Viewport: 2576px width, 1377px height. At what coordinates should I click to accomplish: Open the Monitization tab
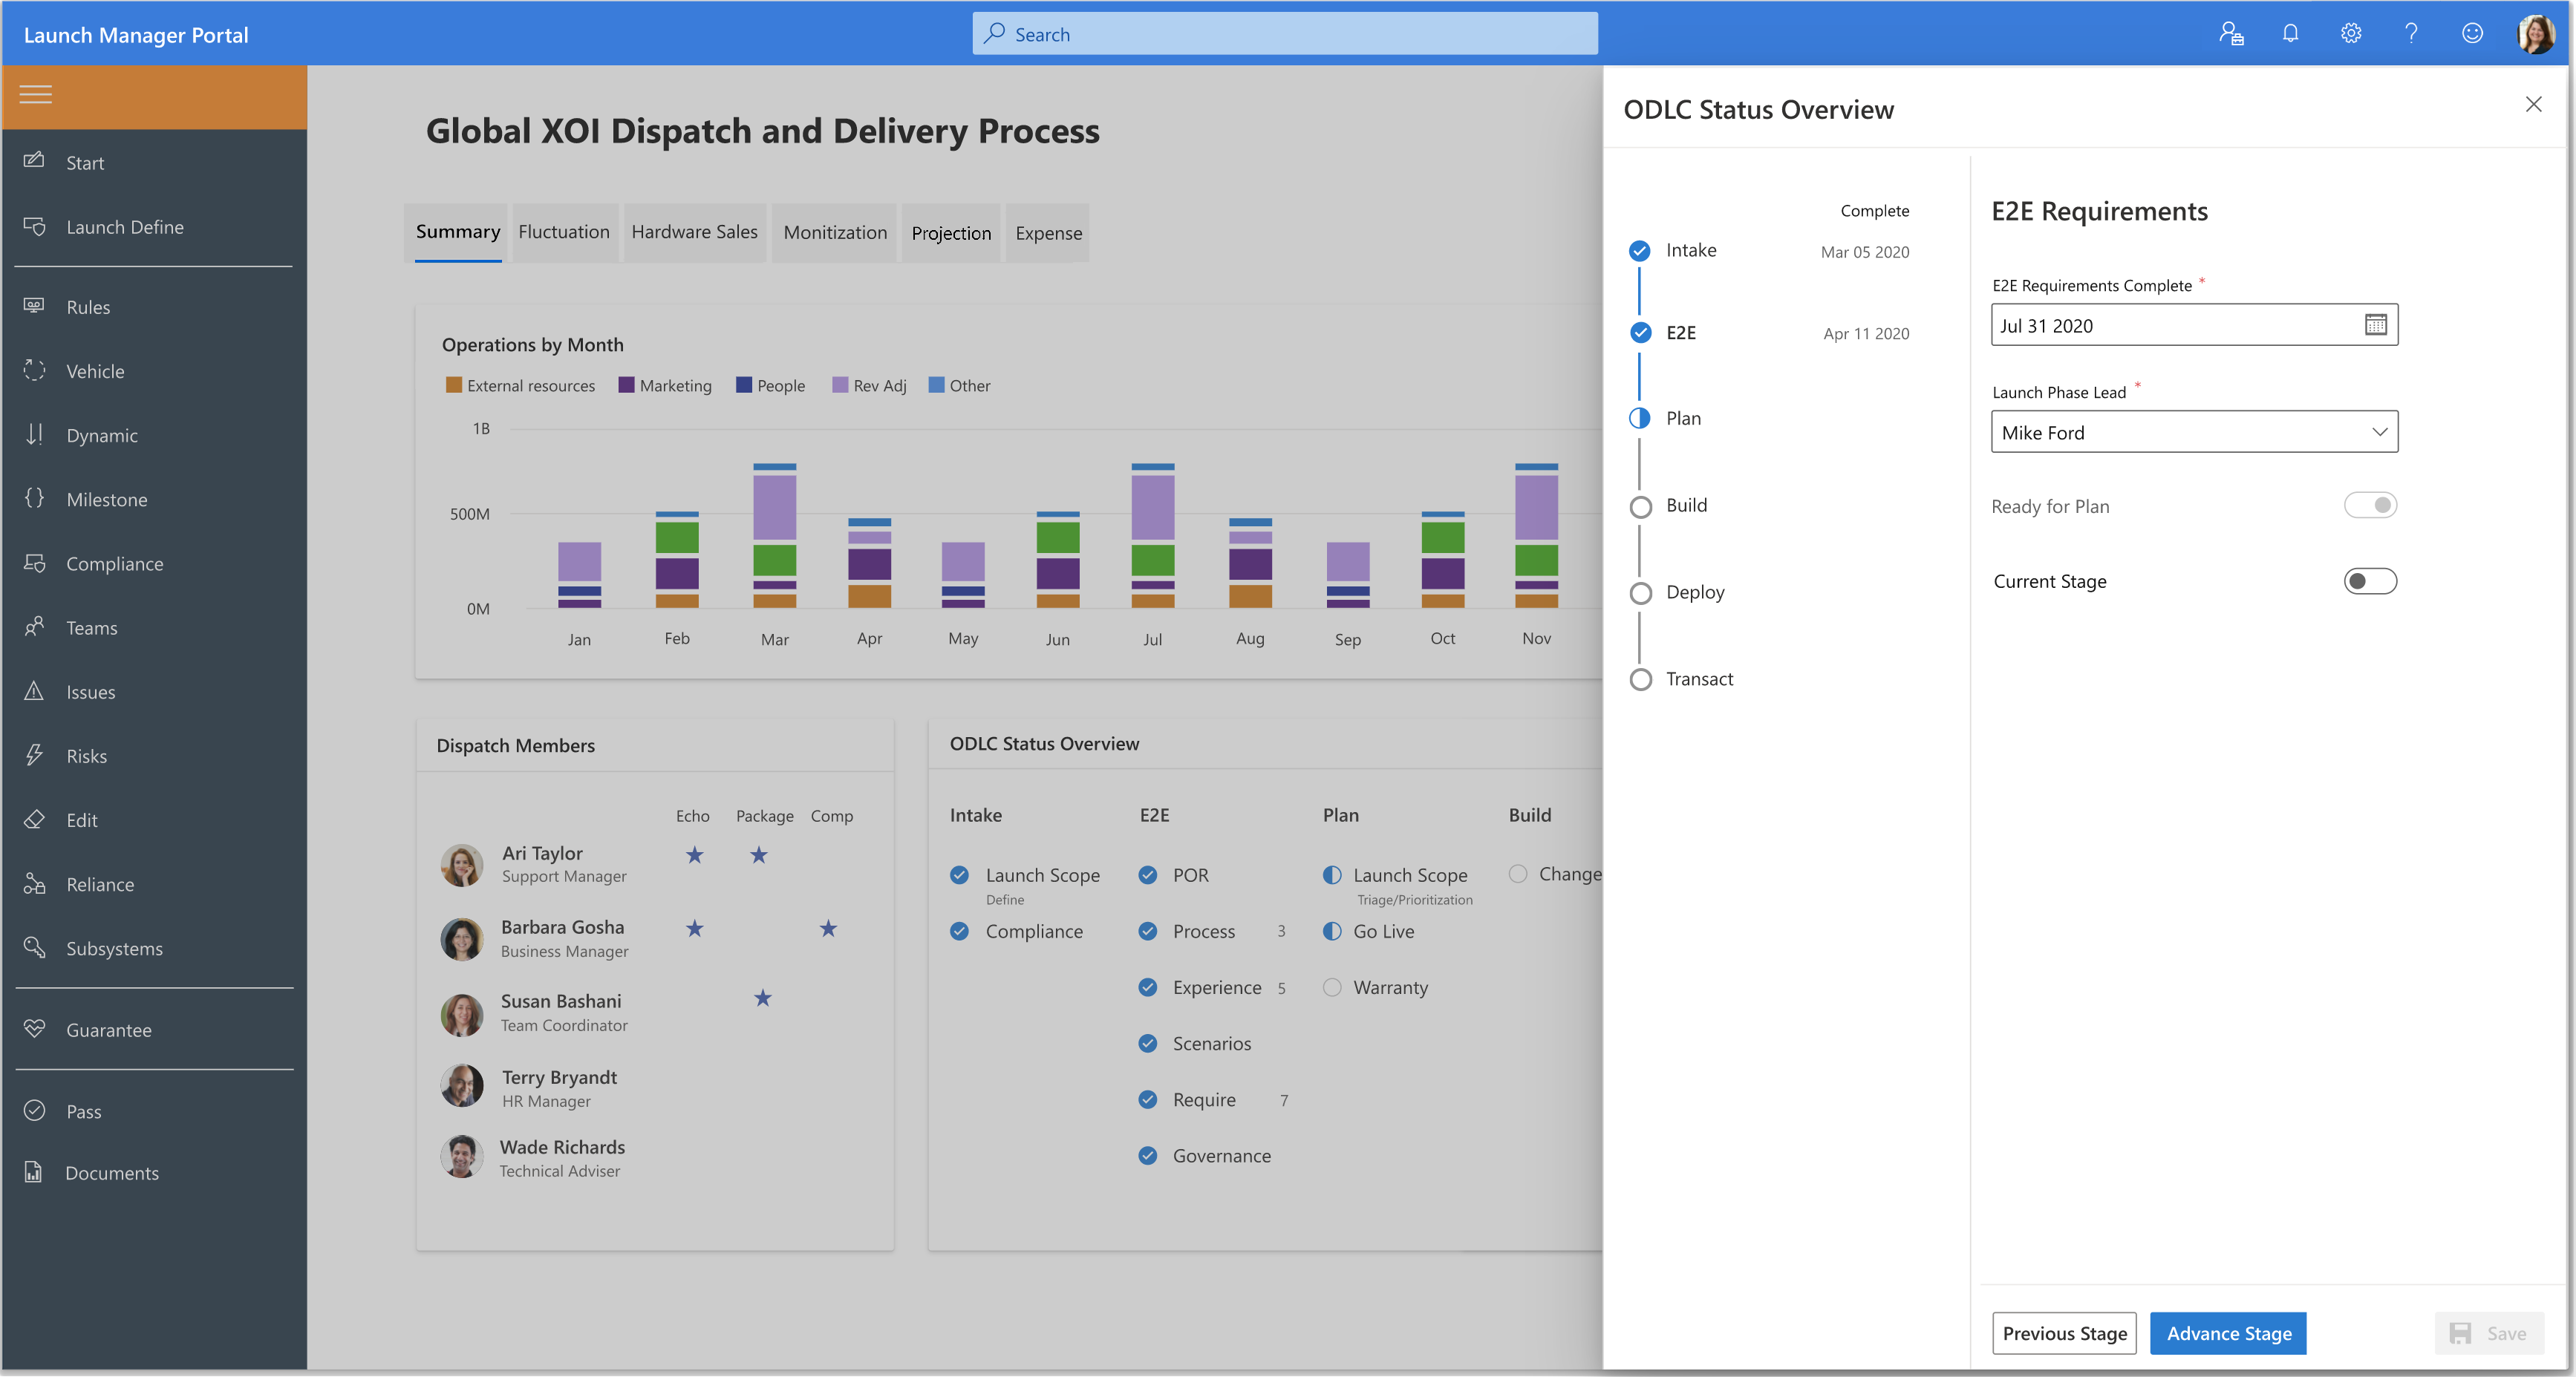point(835,232)
